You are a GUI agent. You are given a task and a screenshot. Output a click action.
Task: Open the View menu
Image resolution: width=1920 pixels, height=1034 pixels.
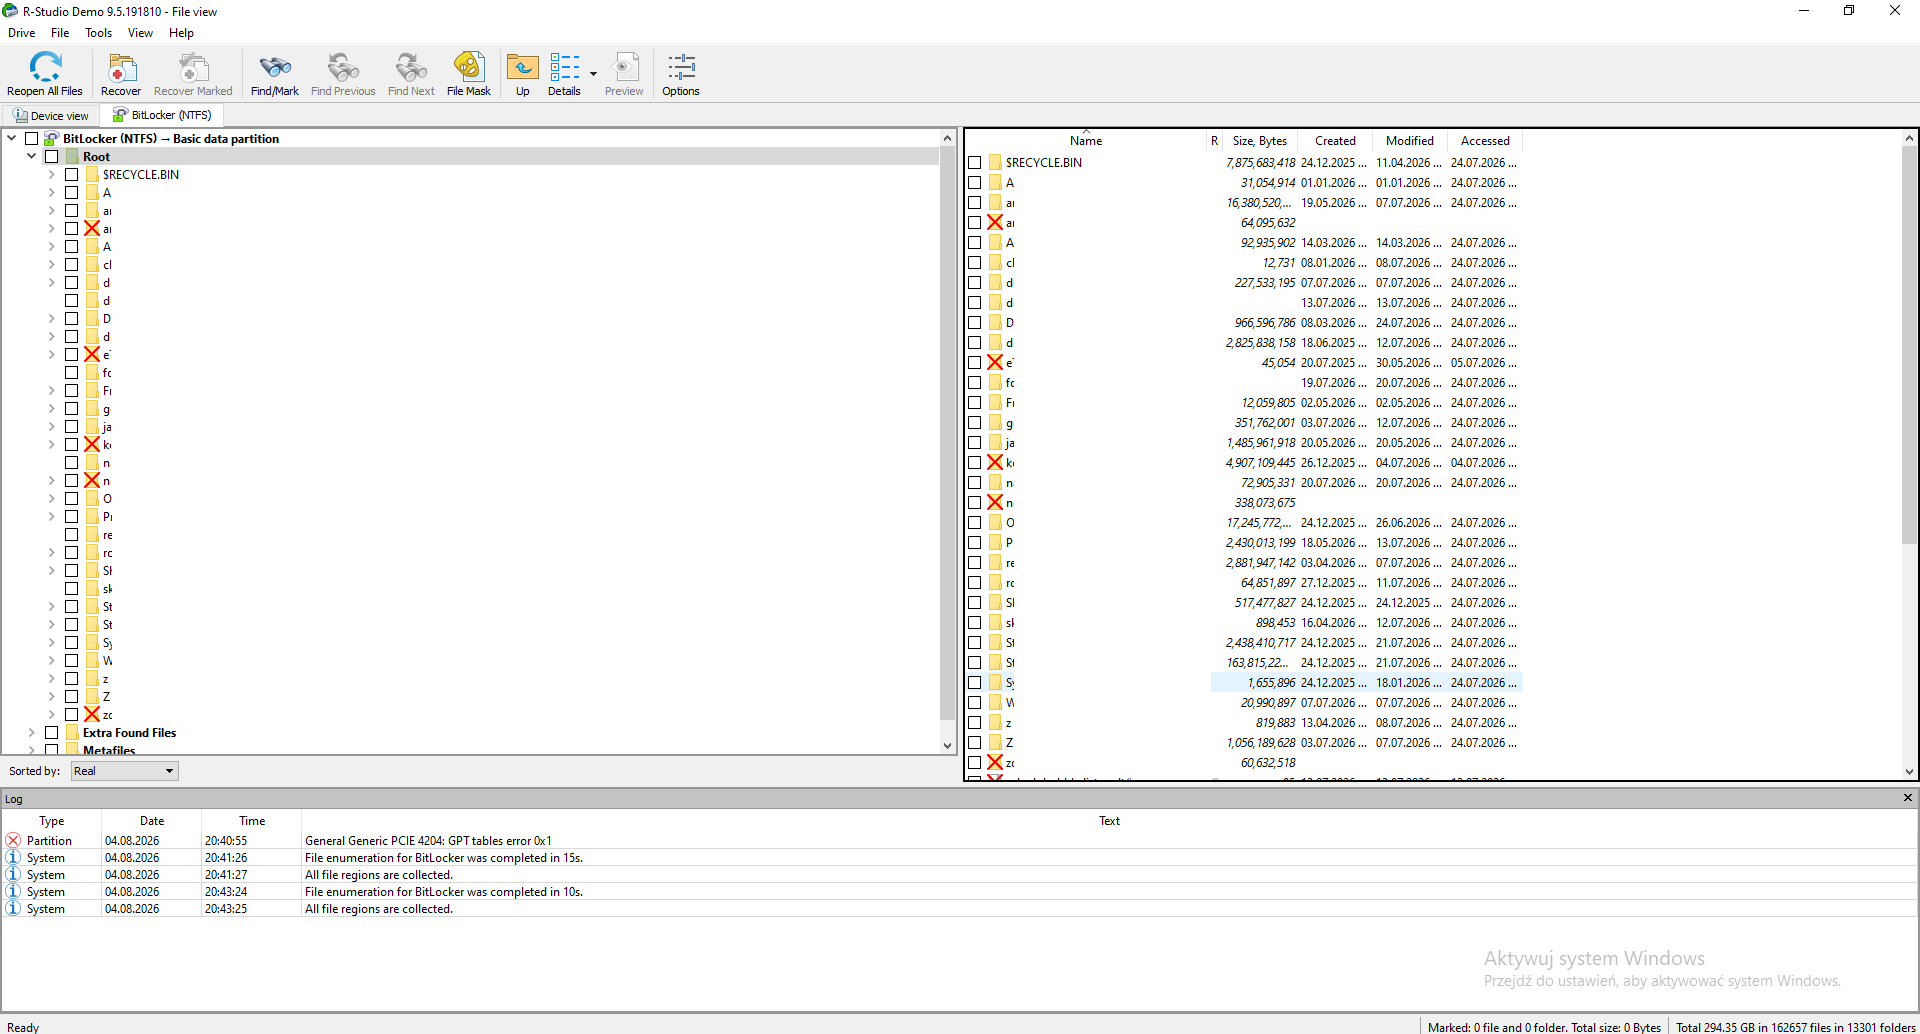coord(140,33)
